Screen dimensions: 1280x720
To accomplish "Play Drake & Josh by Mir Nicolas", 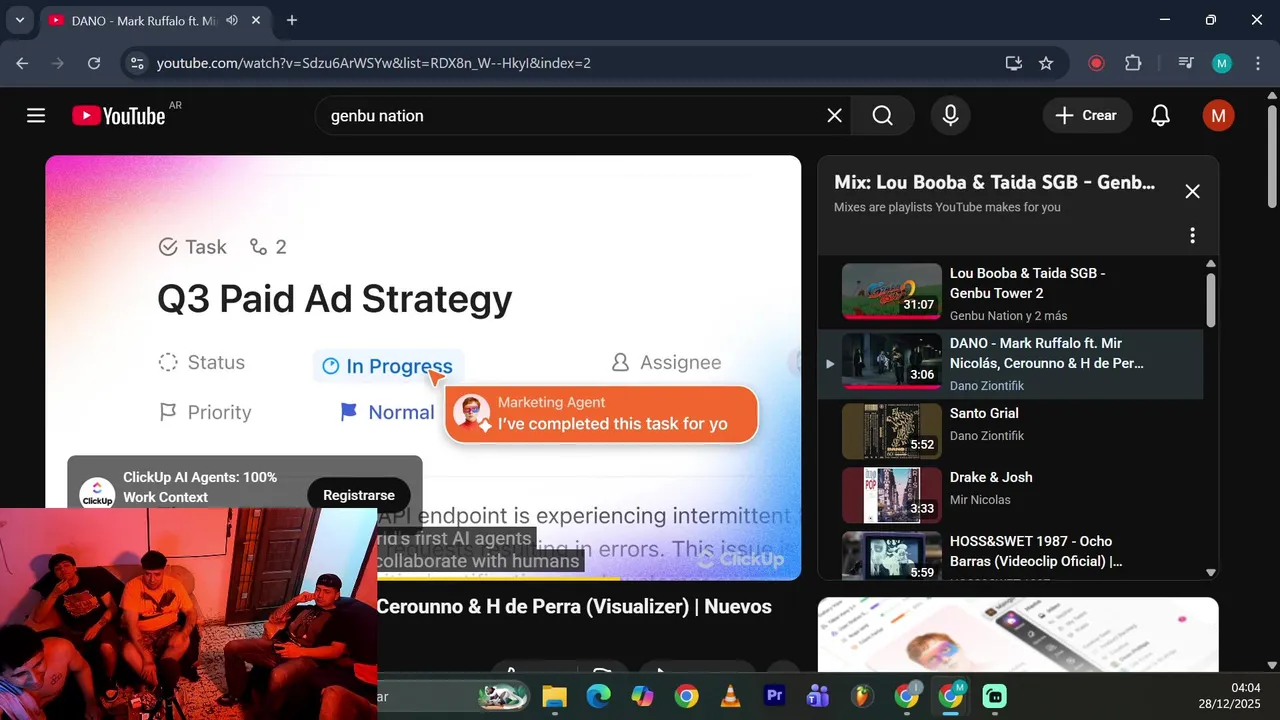I will pyautogui.click(x=1010, y=495).
